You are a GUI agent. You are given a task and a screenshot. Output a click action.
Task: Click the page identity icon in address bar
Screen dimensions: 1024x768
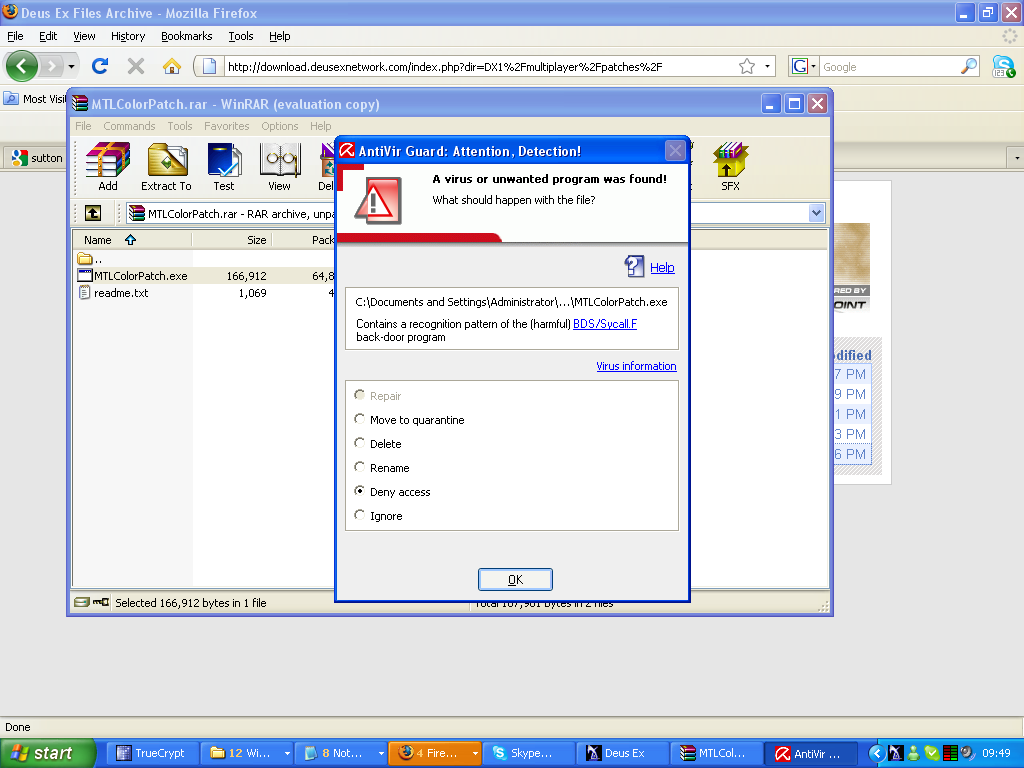[x=209, y=66]
